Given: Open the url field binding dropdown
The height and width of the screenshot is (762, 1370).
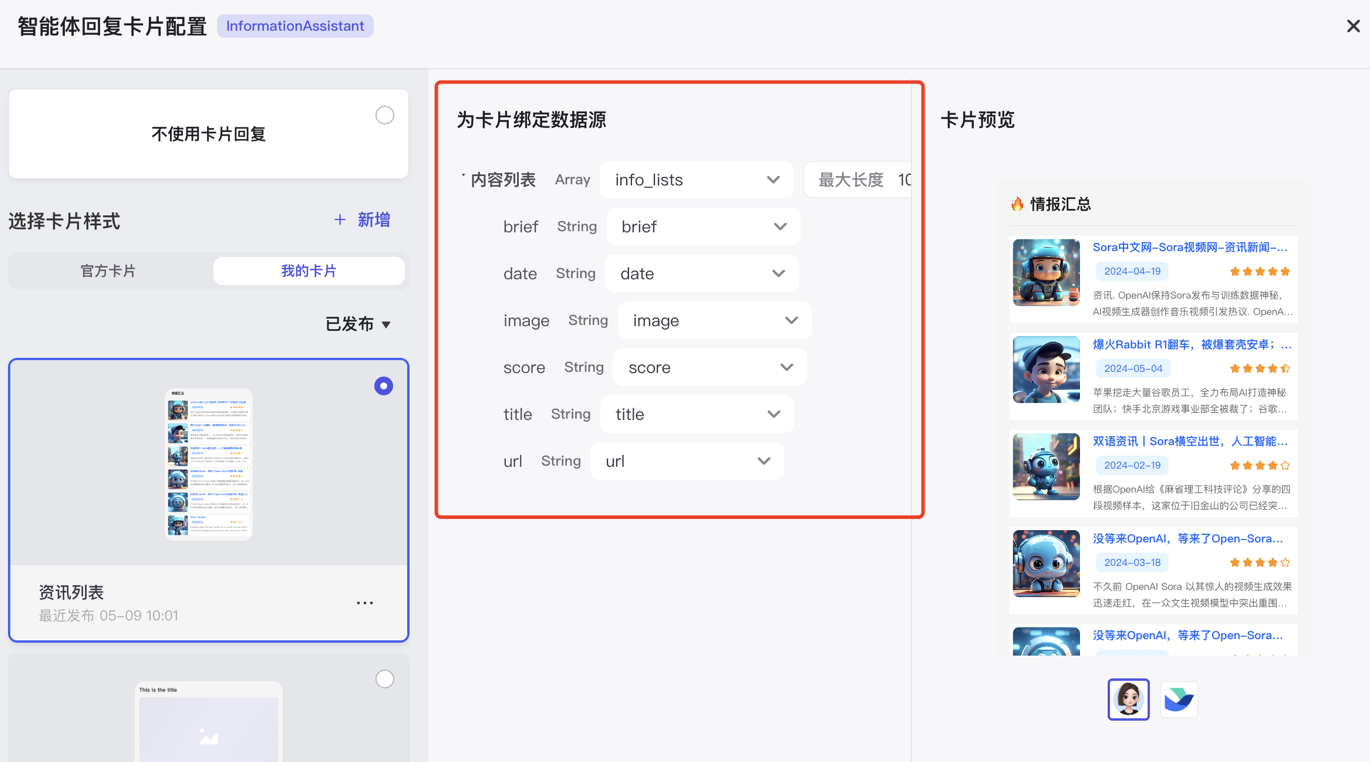Looking at the screenshot, I should (687, 462).
